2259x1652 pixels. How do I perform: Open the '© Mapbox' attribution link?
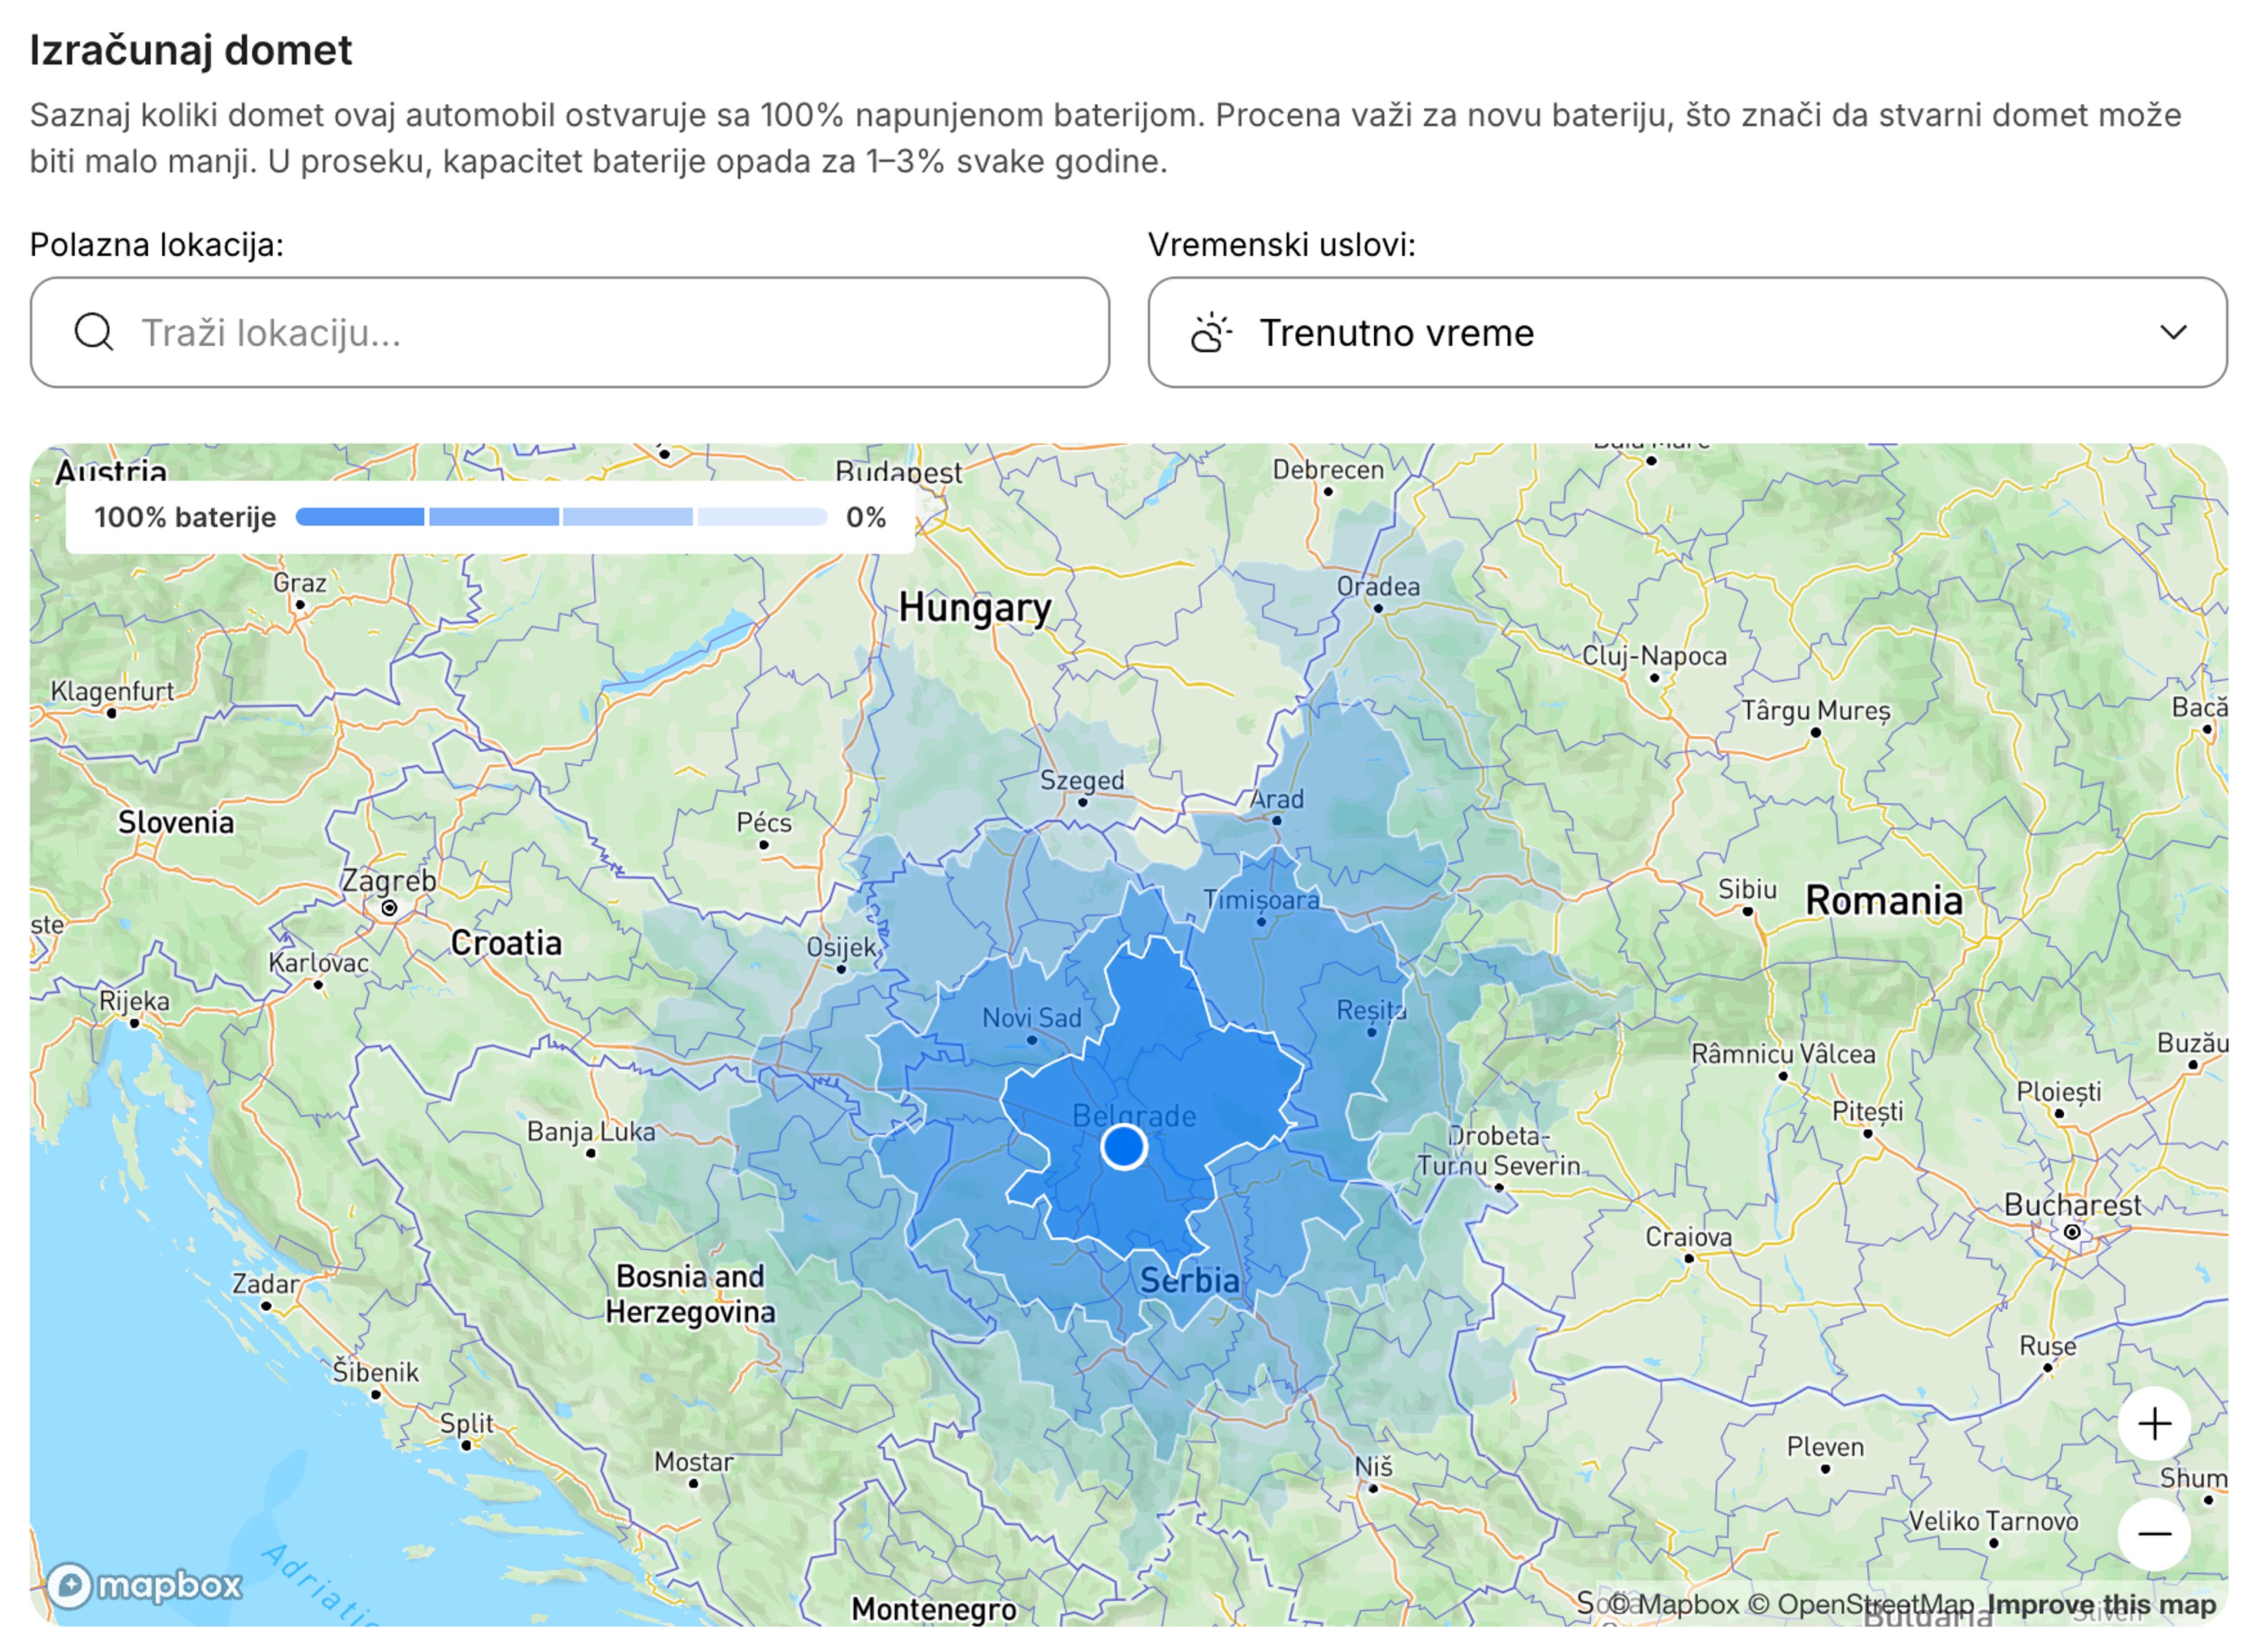pyautogui.click(x=1674, y=1604)
